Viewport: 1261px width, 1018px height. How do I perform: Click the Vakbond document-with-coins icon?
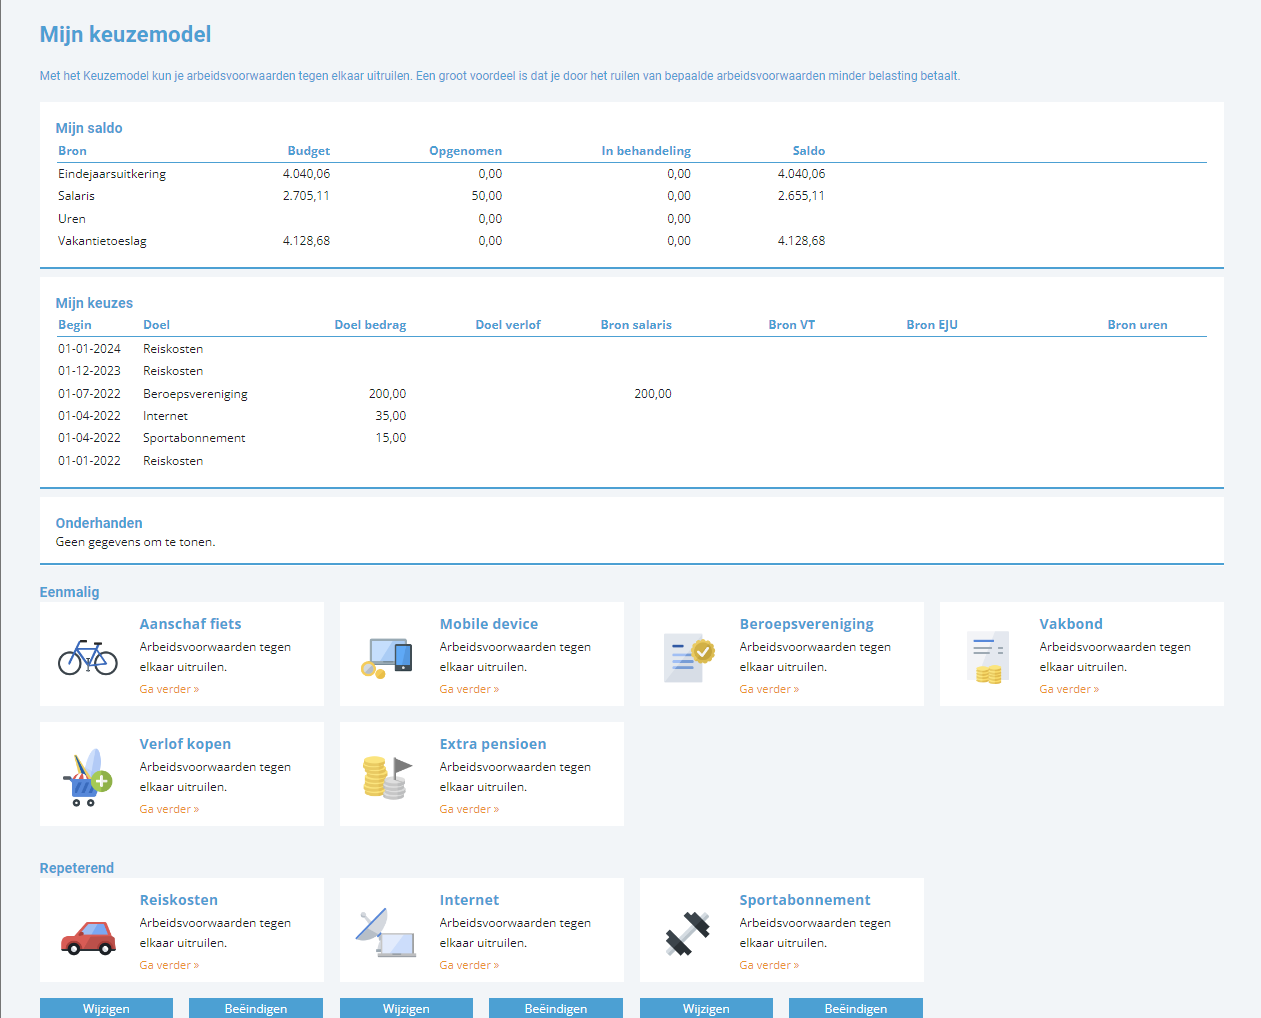coord(988,658)
